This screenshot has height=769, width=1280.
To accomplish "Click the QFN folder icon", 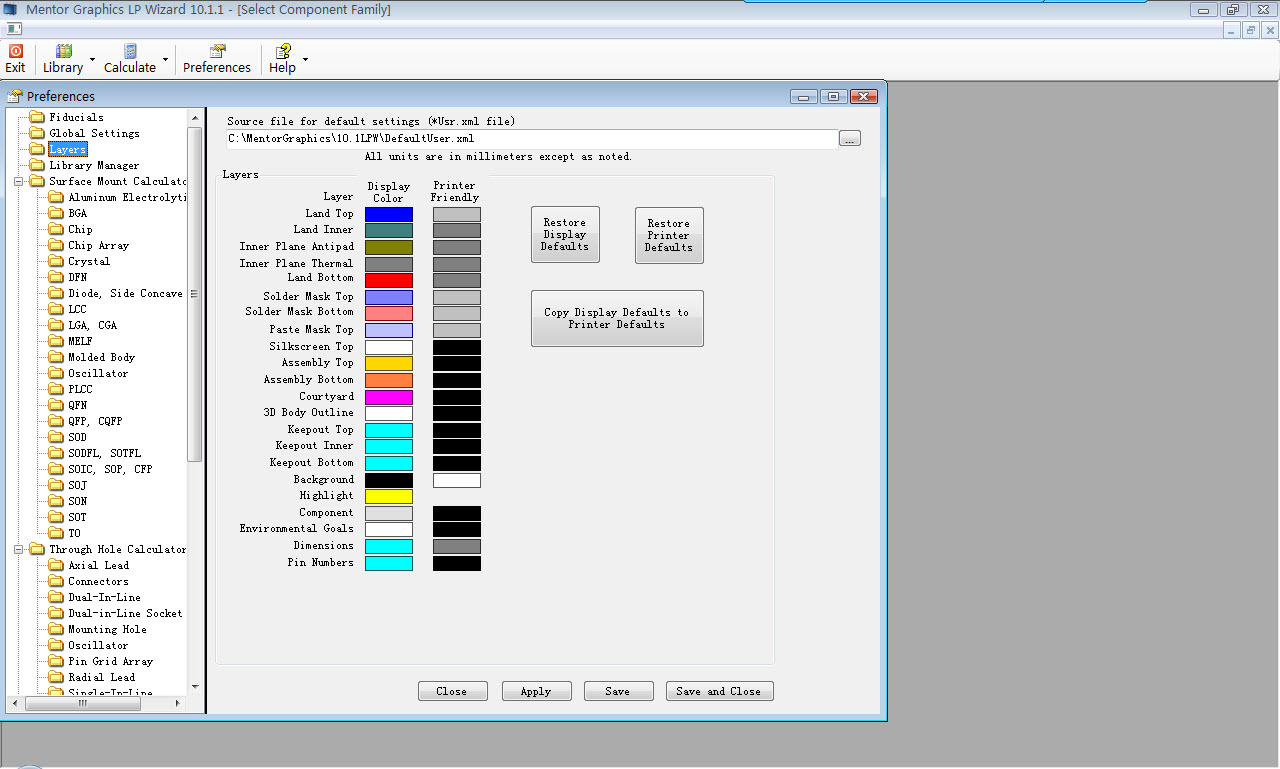I will pos(56,405).
